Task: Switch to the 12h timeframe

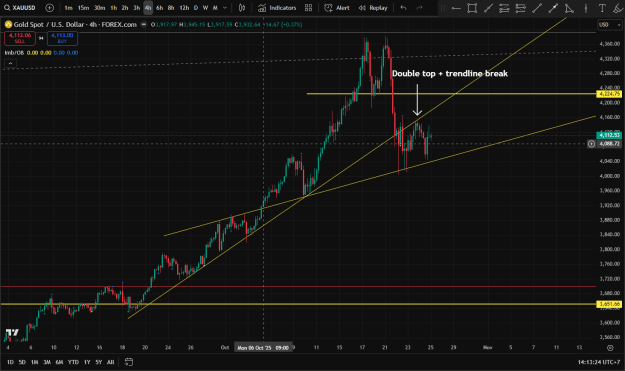Action: 184,8
